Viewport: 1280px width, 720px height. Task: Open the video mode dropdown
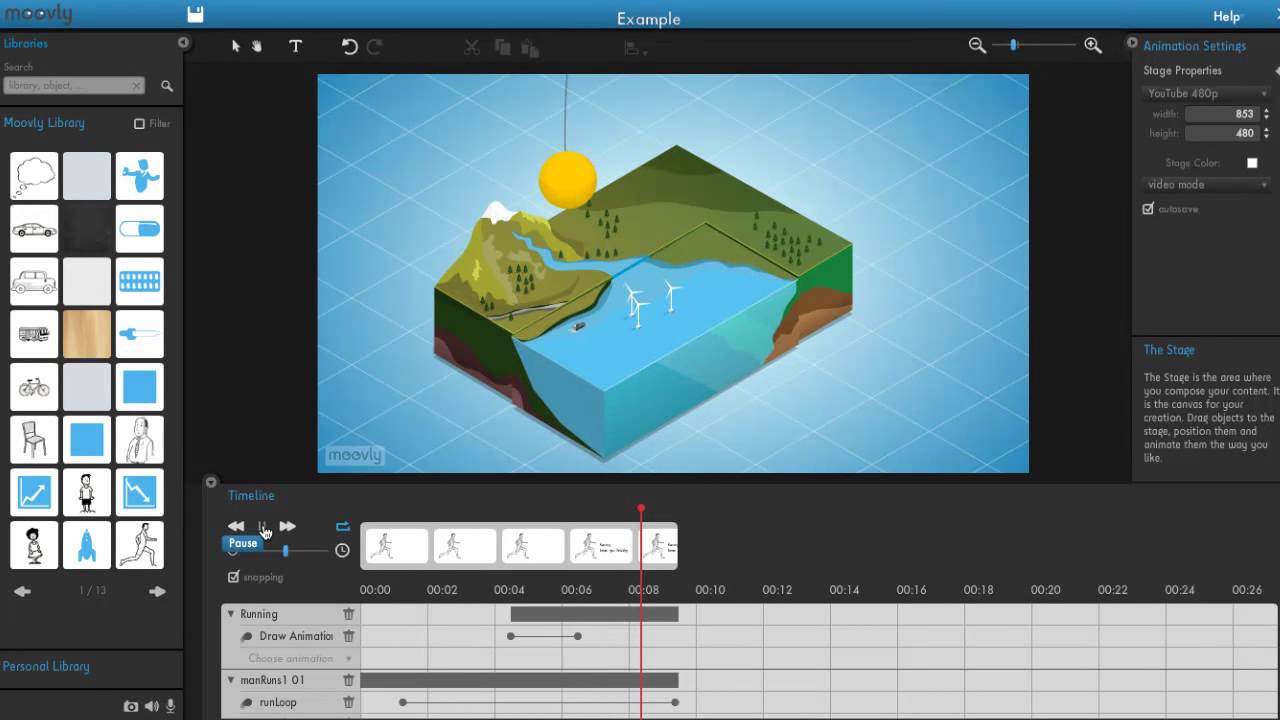coord(1206,185)
